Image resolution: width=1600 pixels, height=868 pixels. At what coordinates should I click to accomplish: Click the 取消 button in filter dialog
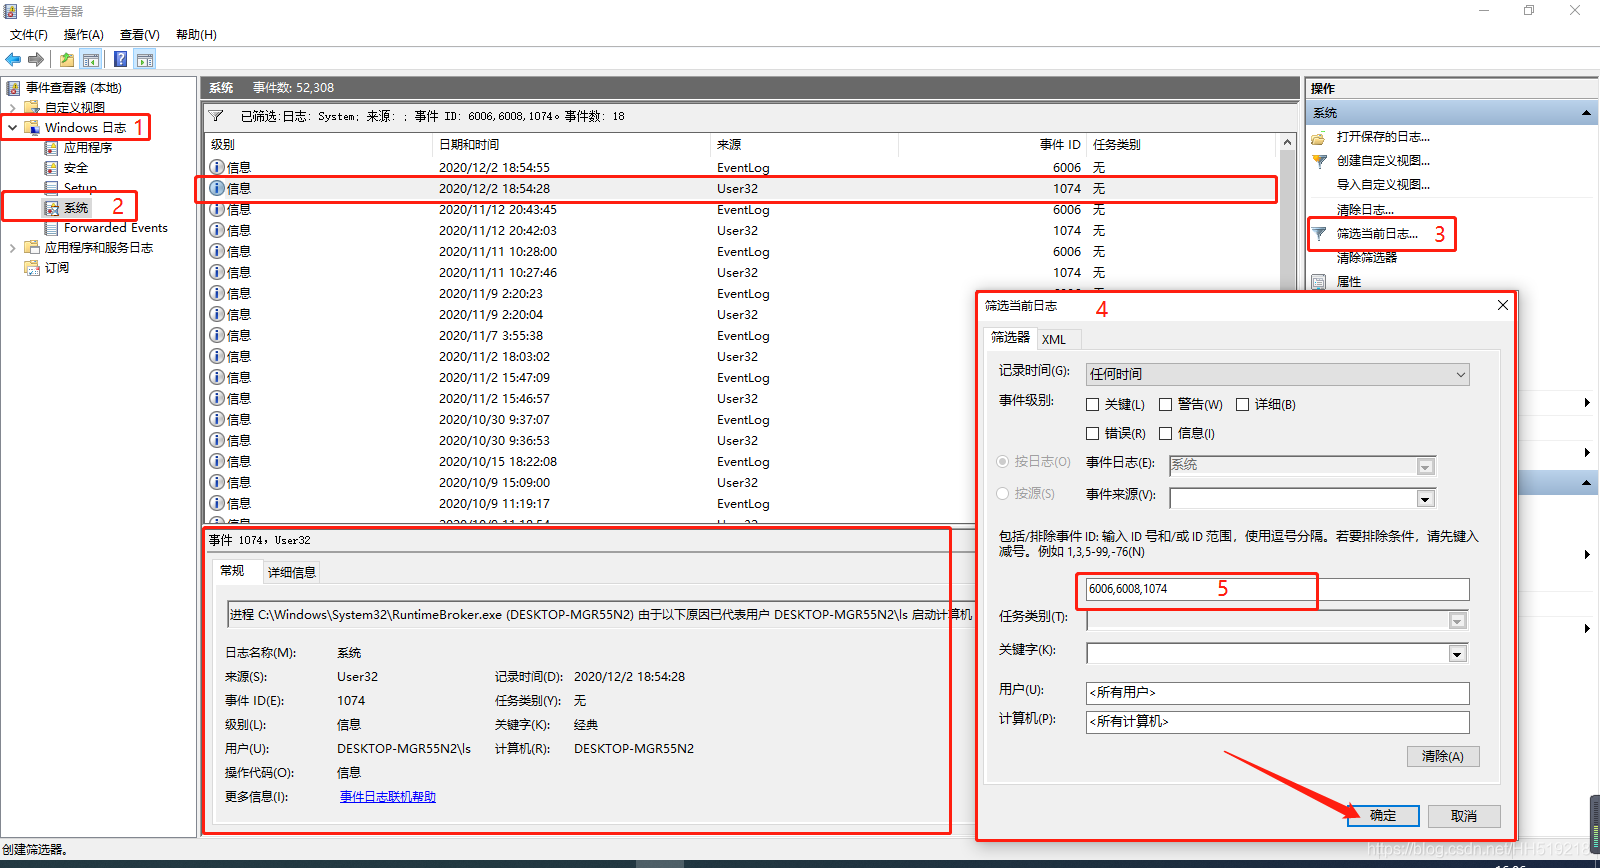click(x=1464, y=816)
